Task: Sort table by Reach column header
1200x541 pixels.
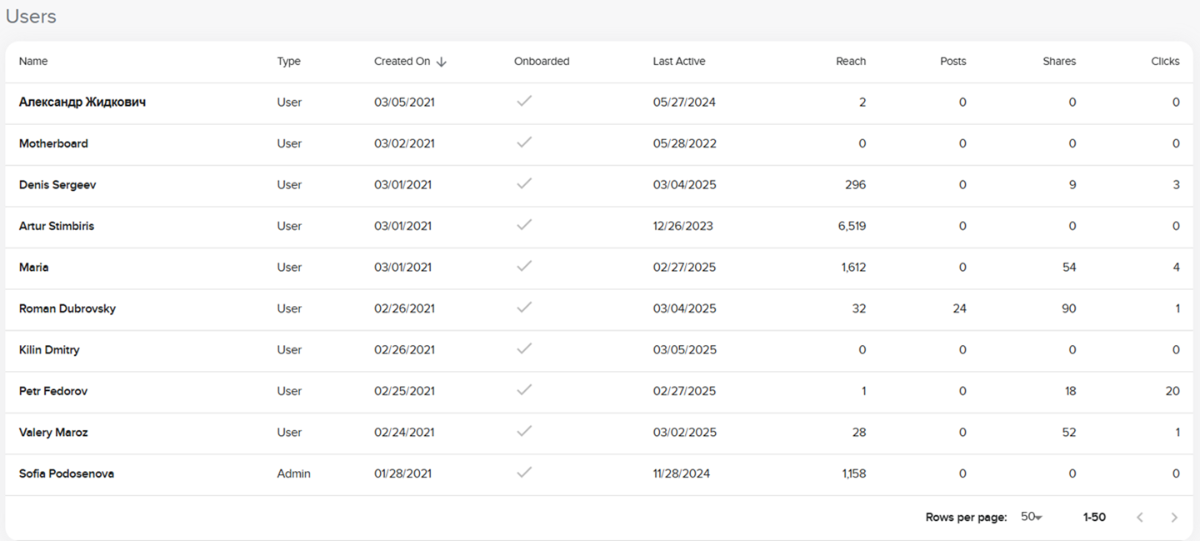Action: [x=851, y=62]
